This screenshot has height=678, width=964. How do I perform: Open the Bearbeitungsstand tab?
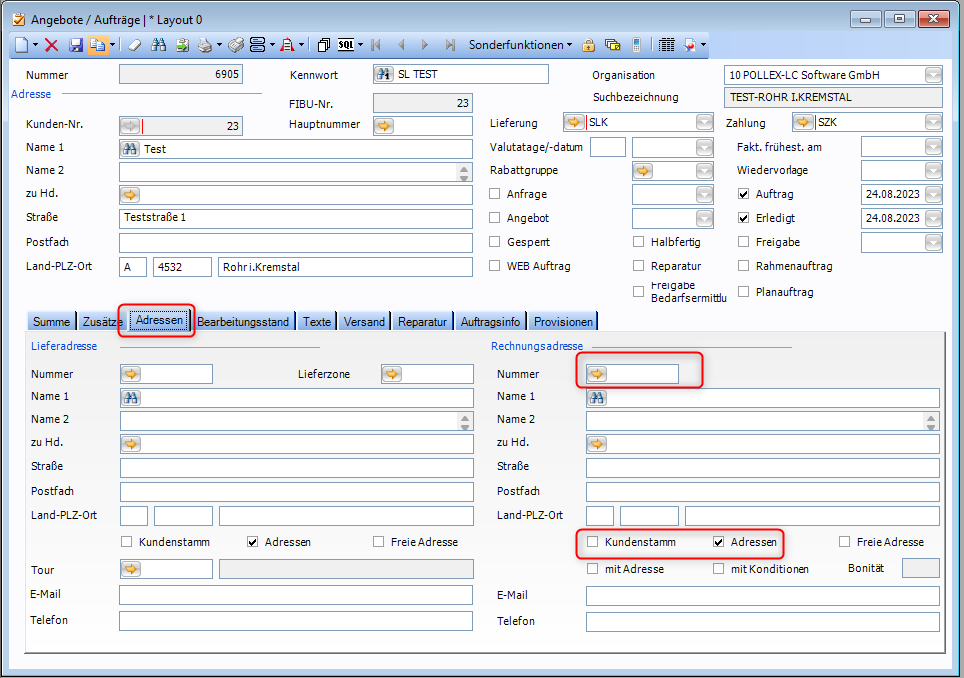tap(243, 322)
